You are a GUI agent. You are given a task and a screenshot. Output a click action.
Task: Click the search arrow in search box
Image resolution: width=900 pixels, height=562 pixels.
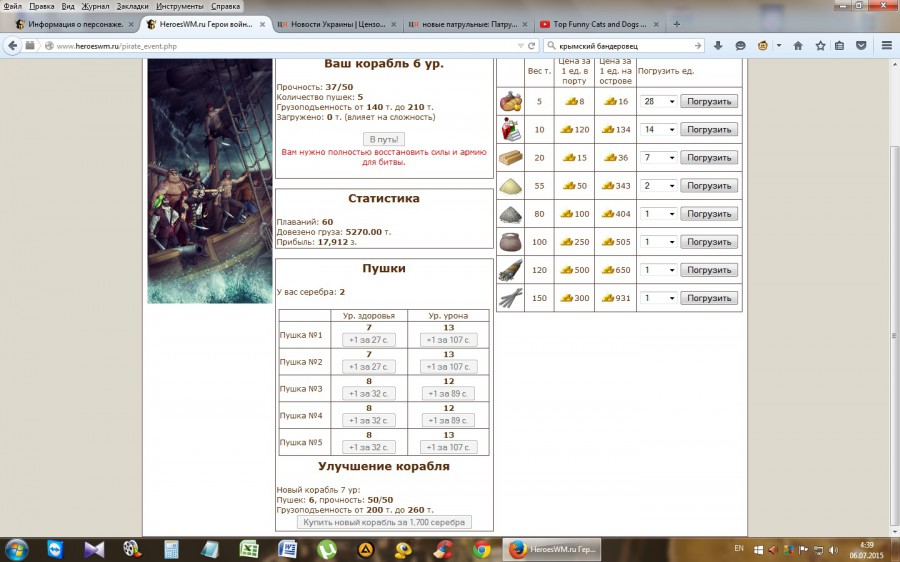[698, 46]
